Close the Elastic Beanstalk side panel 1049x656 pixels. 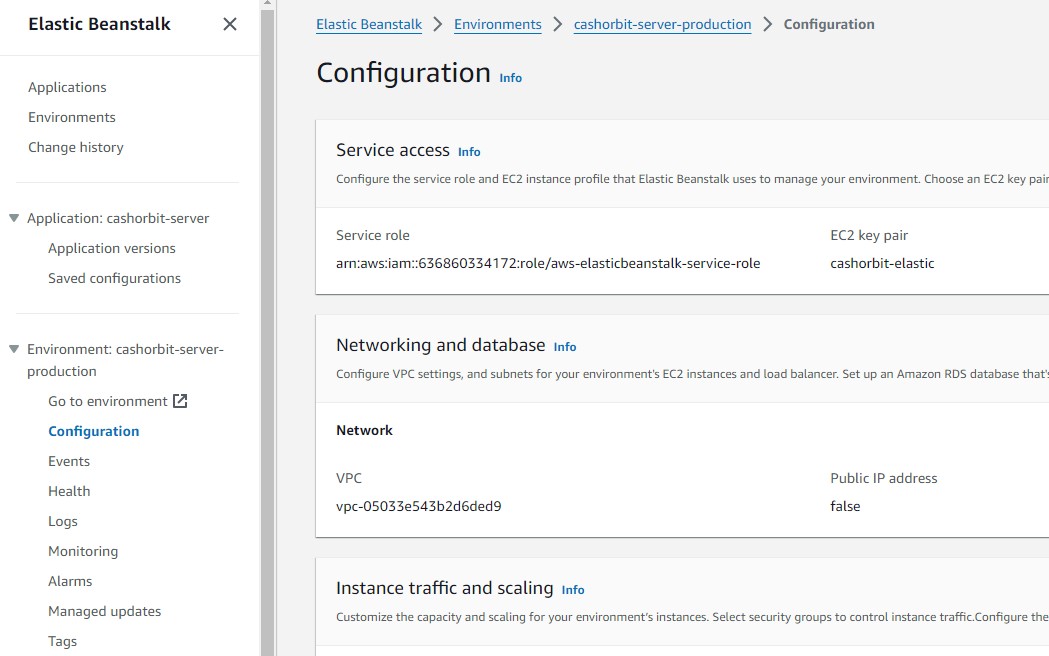(230, 24)
